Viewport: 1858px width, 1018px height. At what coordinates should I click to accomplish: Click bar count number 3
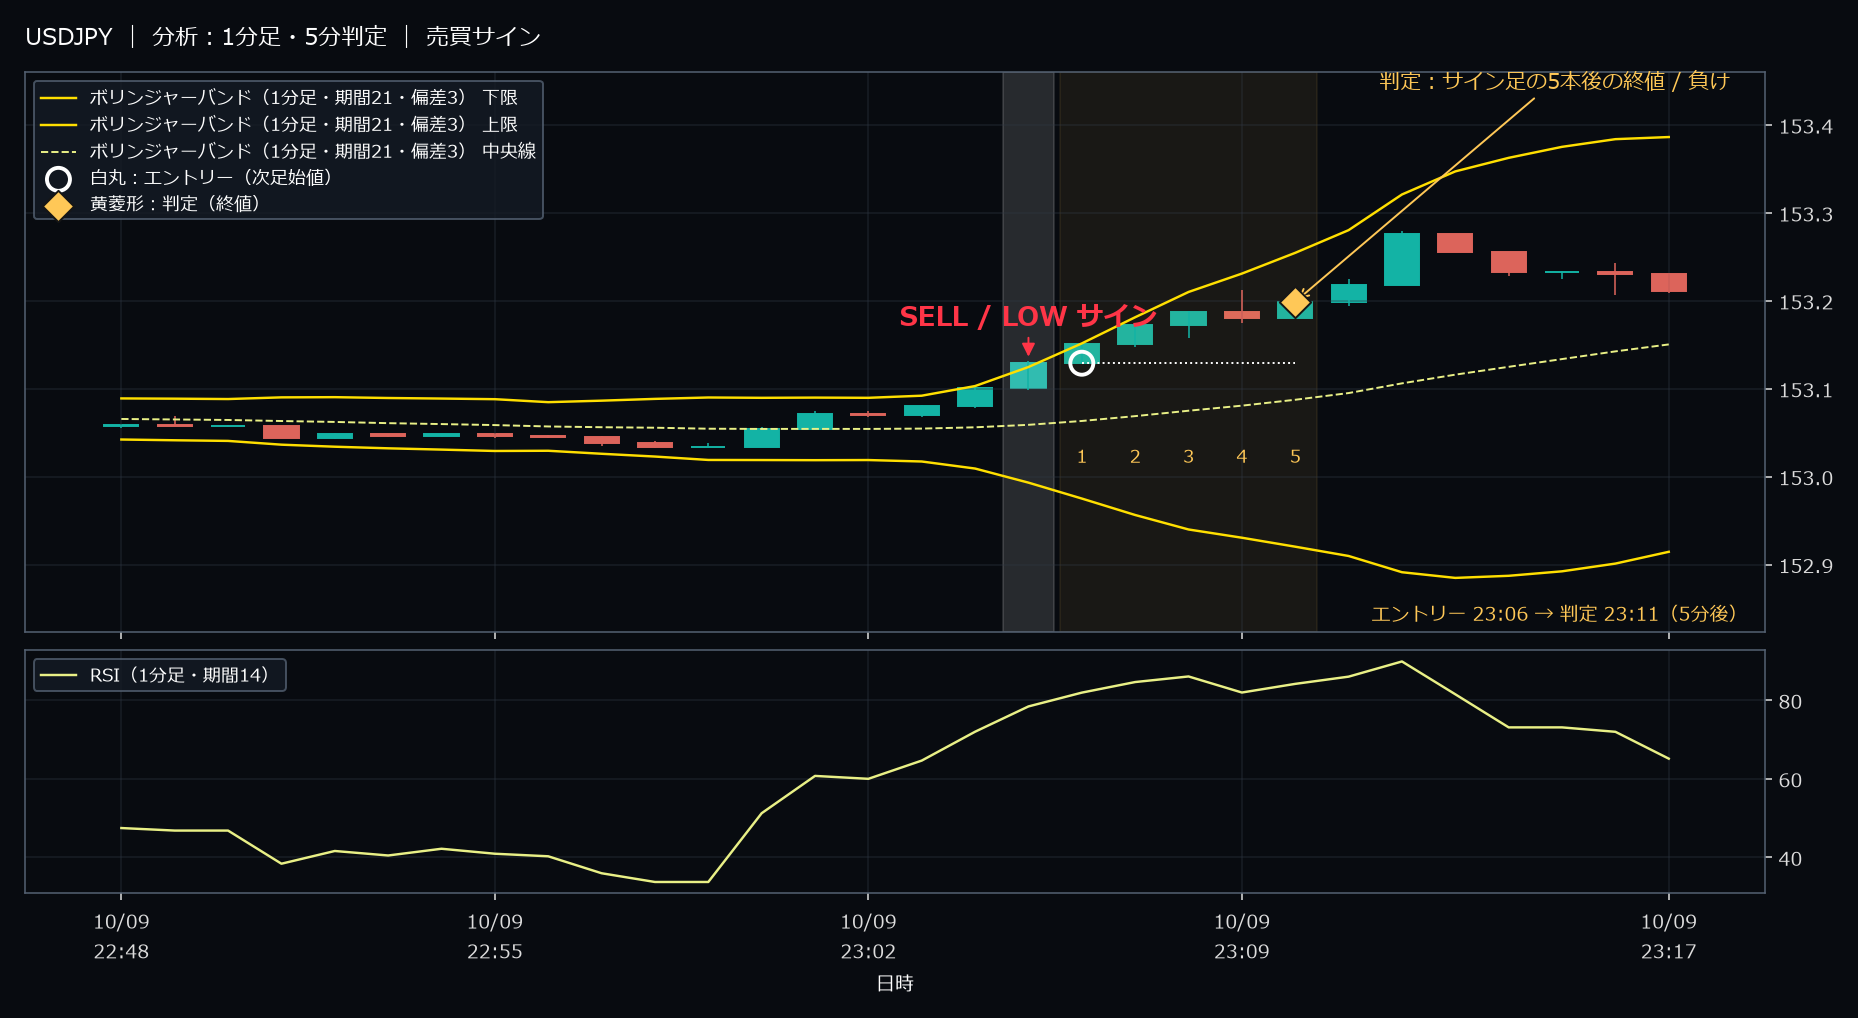pyautogui.click(x=1189, y=457)
